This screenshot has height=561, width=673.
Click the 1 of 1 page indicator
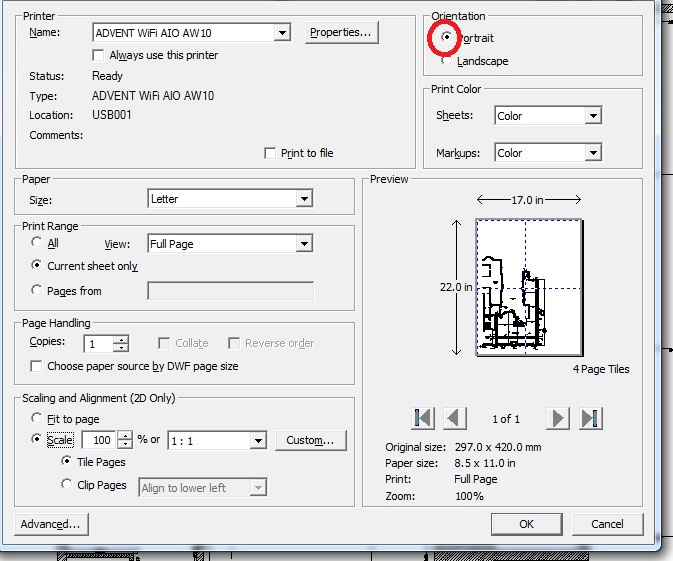(x=506, y=419)
